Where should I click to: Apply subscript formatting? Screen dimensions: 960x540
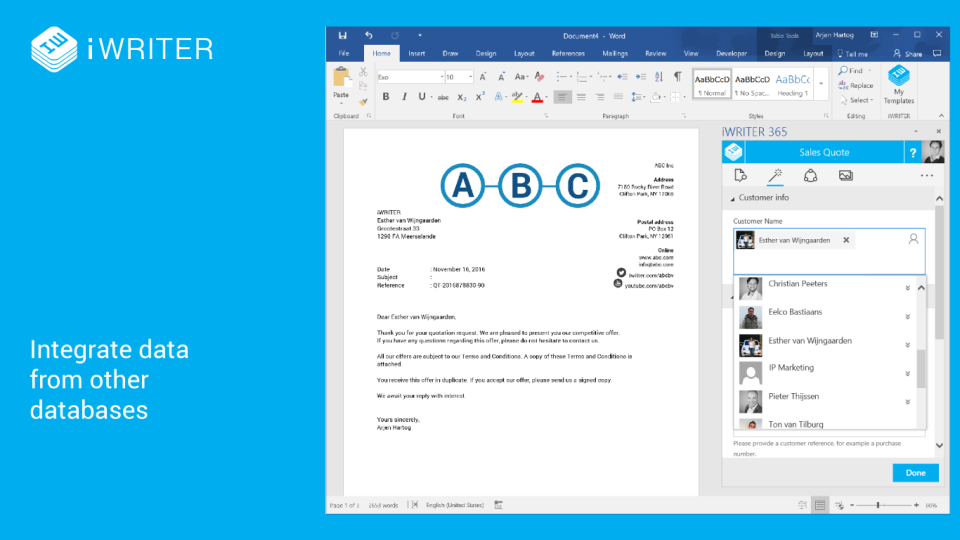[462, 97]
